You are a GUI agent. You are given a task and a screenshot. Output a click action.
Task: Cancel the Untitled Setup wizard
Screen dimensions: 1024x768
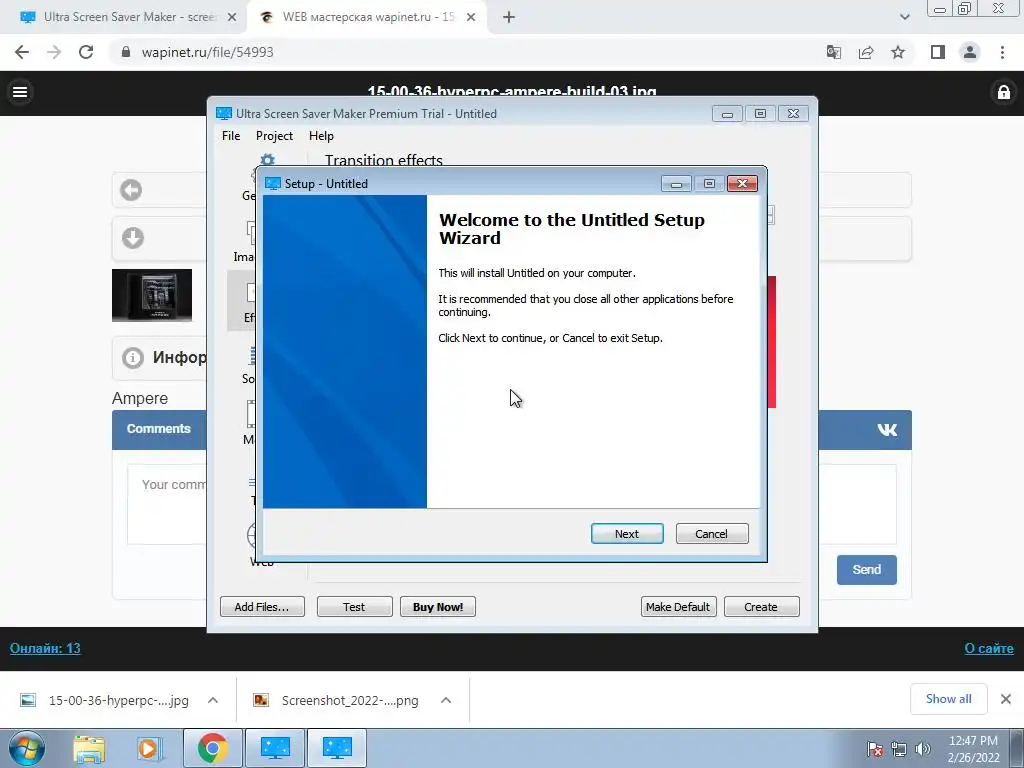coord(712,534)
